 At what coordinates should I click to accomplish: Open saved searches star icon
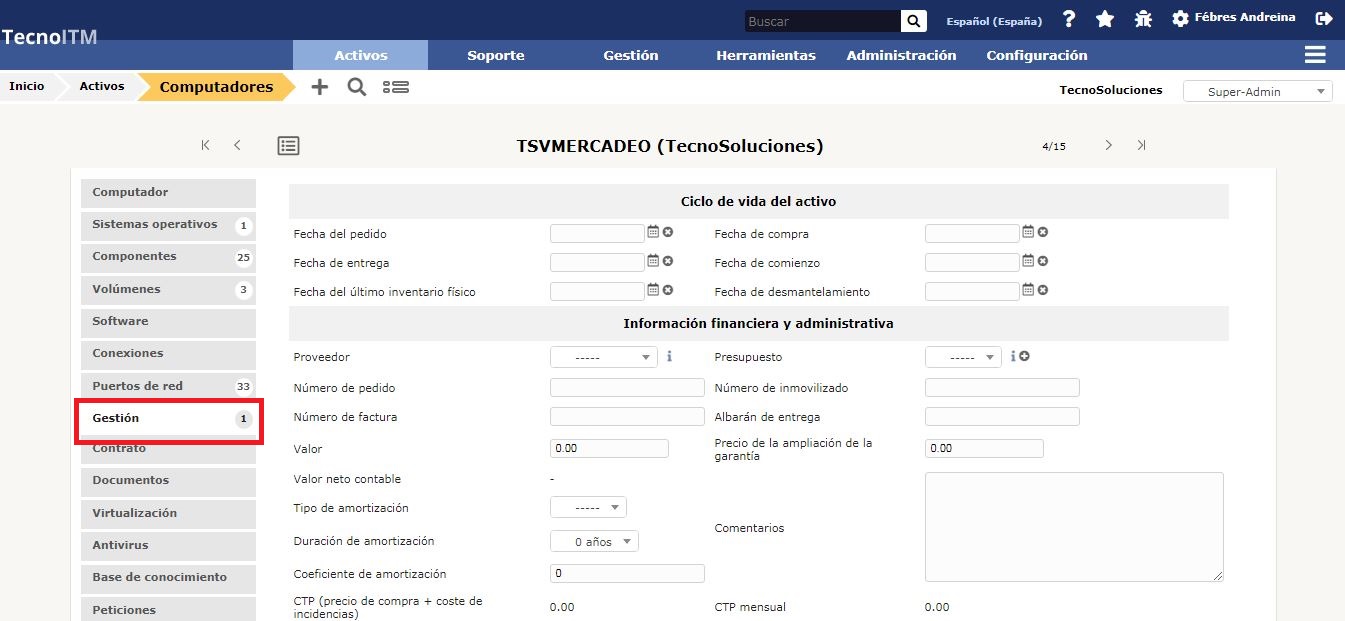(1105, 19)
